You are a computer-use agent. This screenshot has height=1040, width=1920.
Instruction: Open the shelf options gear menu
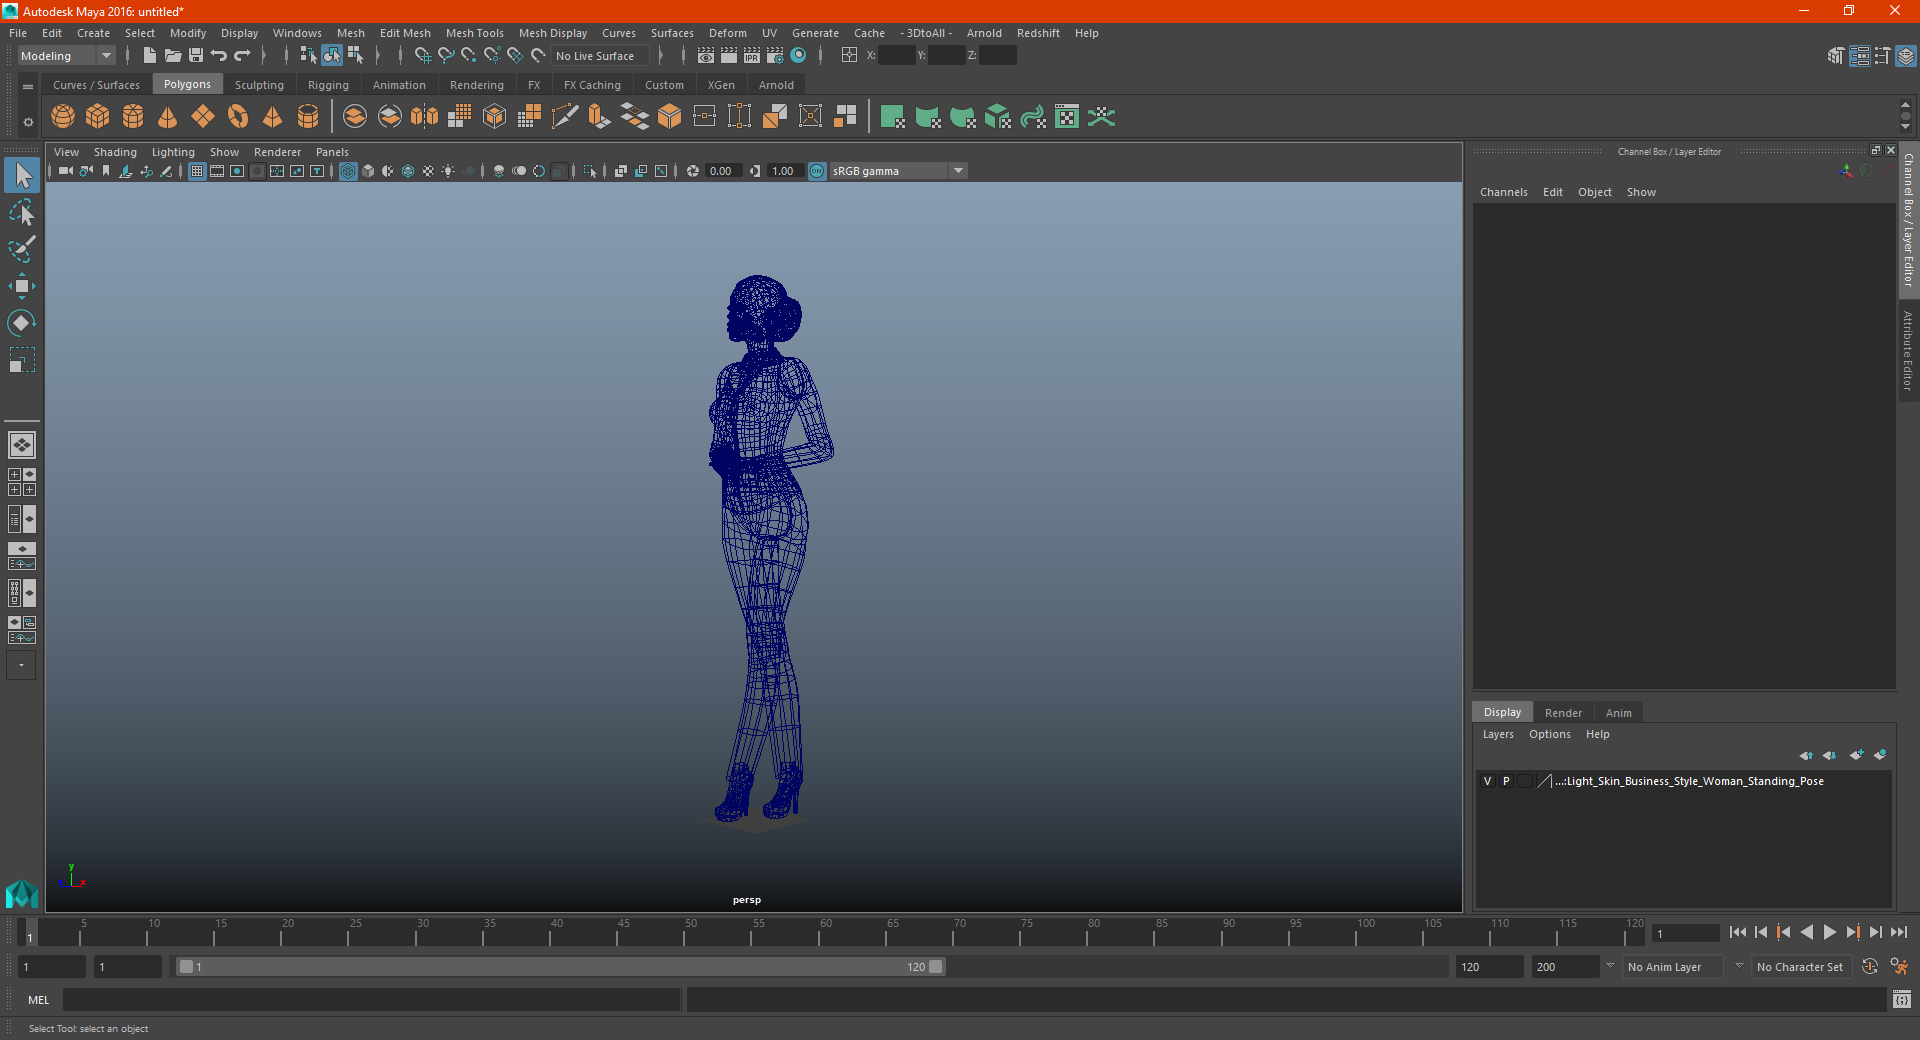tap(28, 122)
